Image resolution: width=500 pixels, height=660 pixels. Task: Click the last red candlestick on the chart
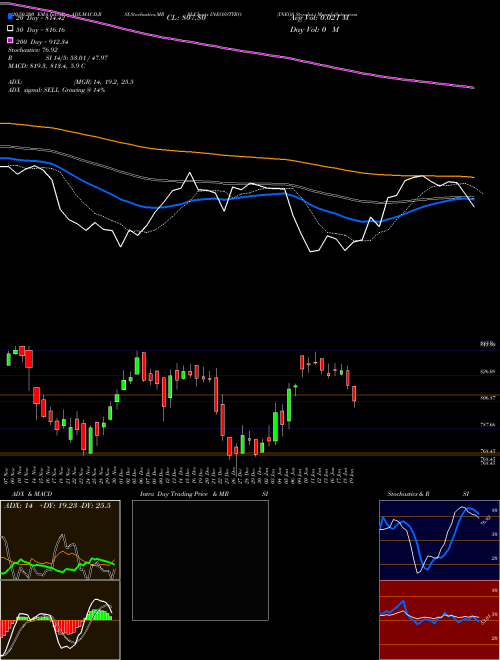pyautogui.click(x=354, y=394)
